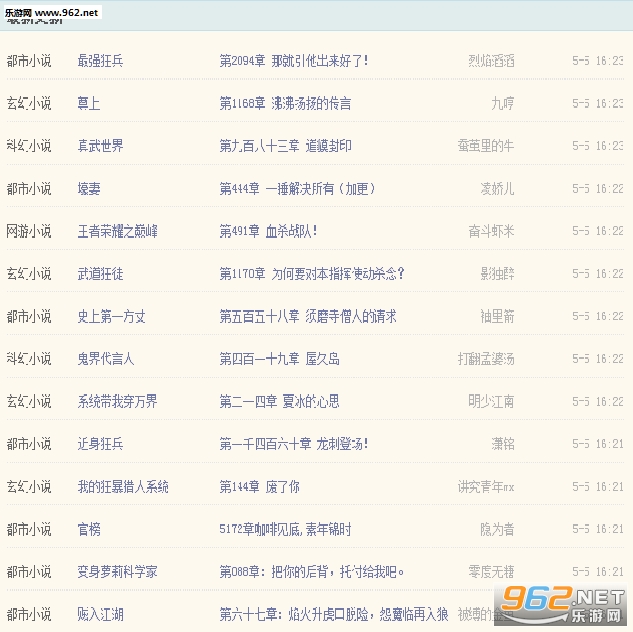Read chapter 5172章咖啡见底,素年锦时
Screen dimensions: 633x632
click(285, 529)
